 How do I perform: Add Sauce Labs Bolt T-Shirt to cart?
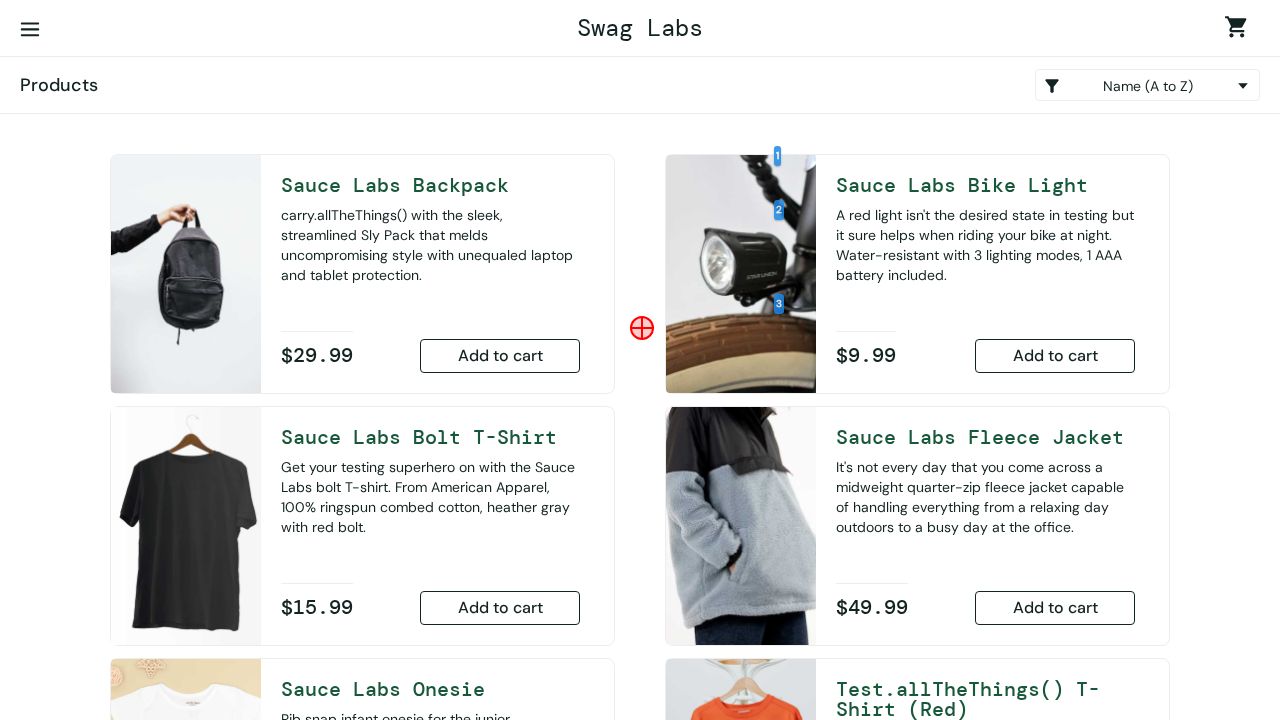click(x=500, y=608)
